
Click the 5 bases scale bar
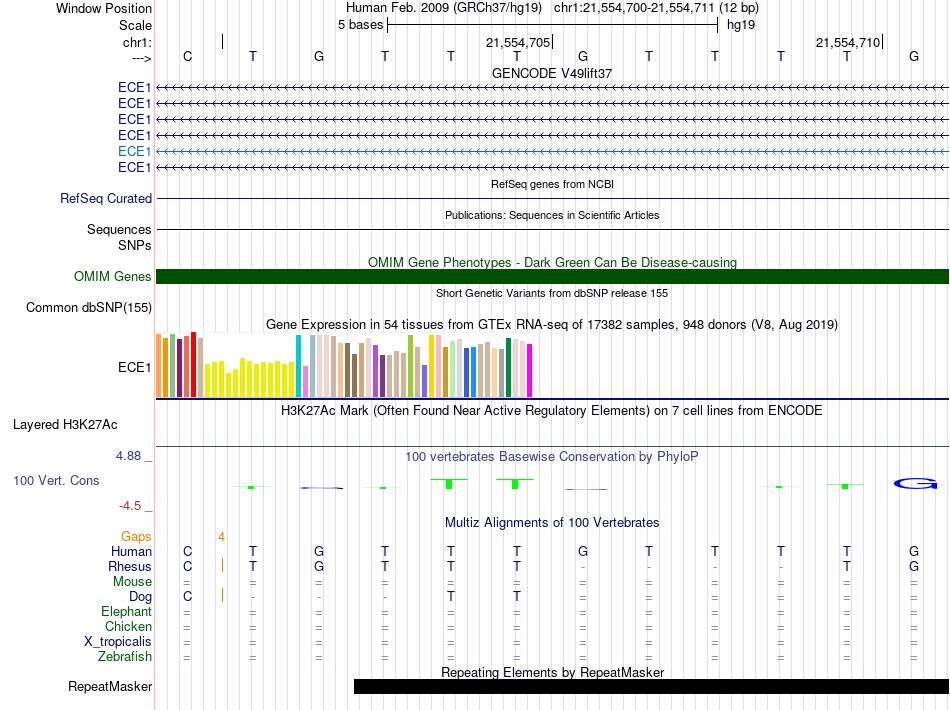coord(551,25)
